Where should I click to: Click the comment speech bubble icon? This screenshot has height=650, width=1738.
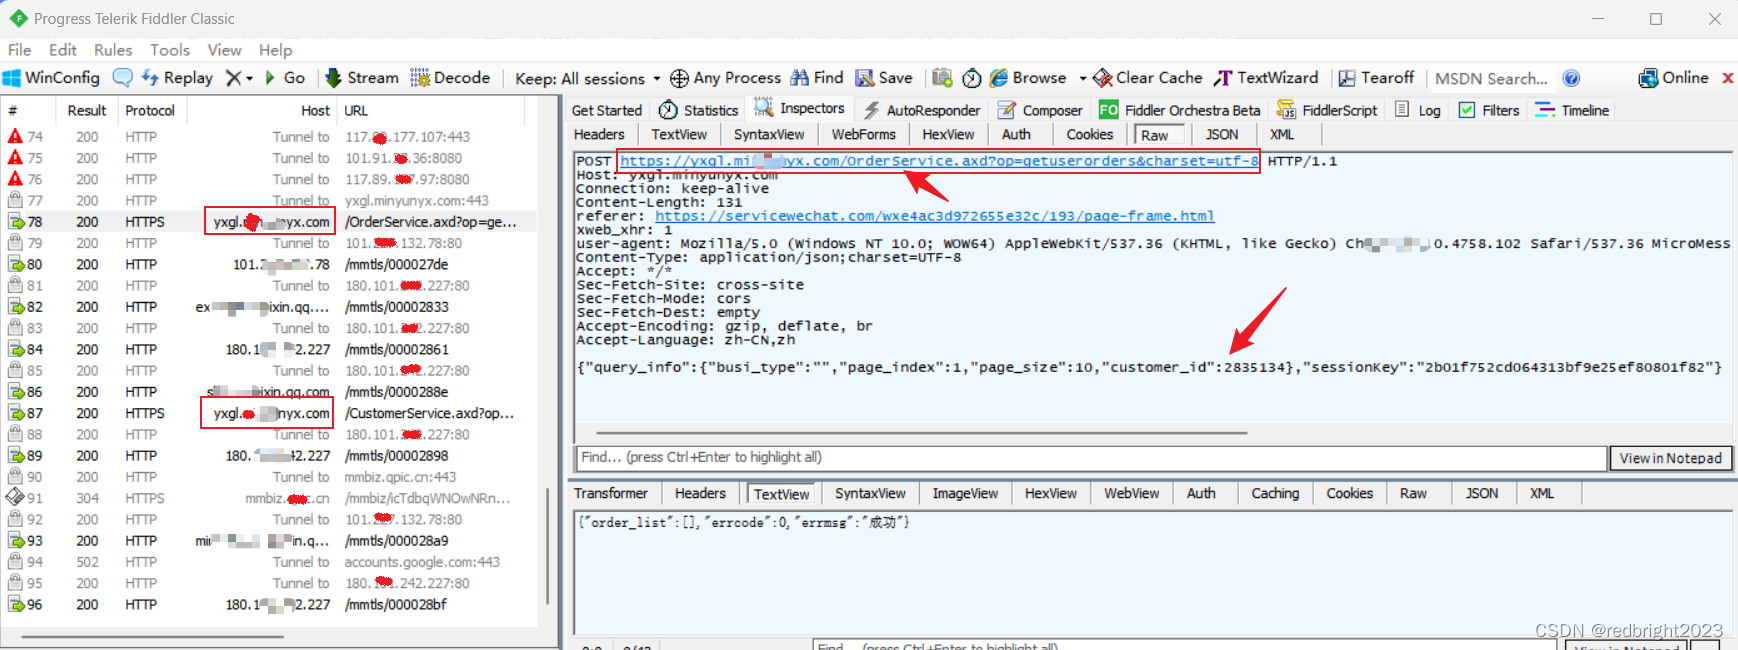point(122,77)
